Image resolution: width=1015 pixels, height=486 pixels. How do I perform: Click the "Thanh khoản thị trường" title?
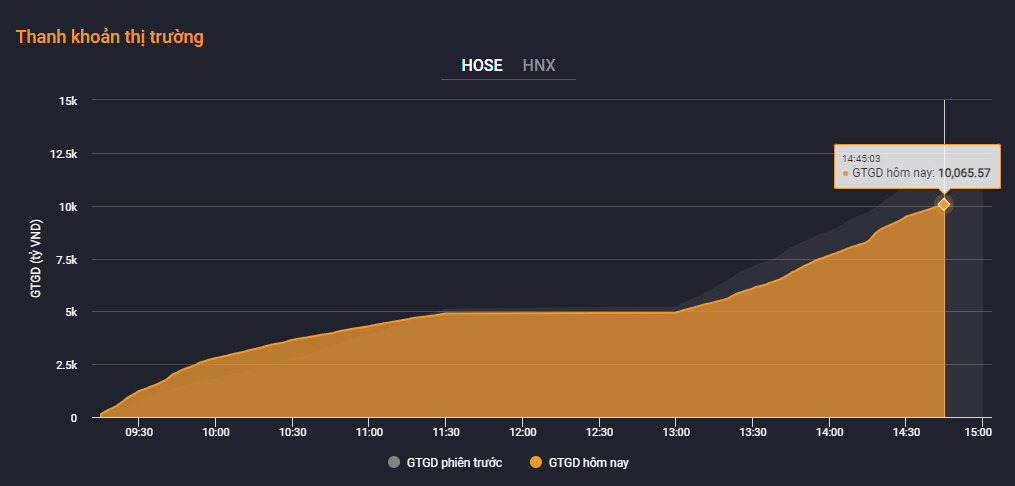point(110,37)
